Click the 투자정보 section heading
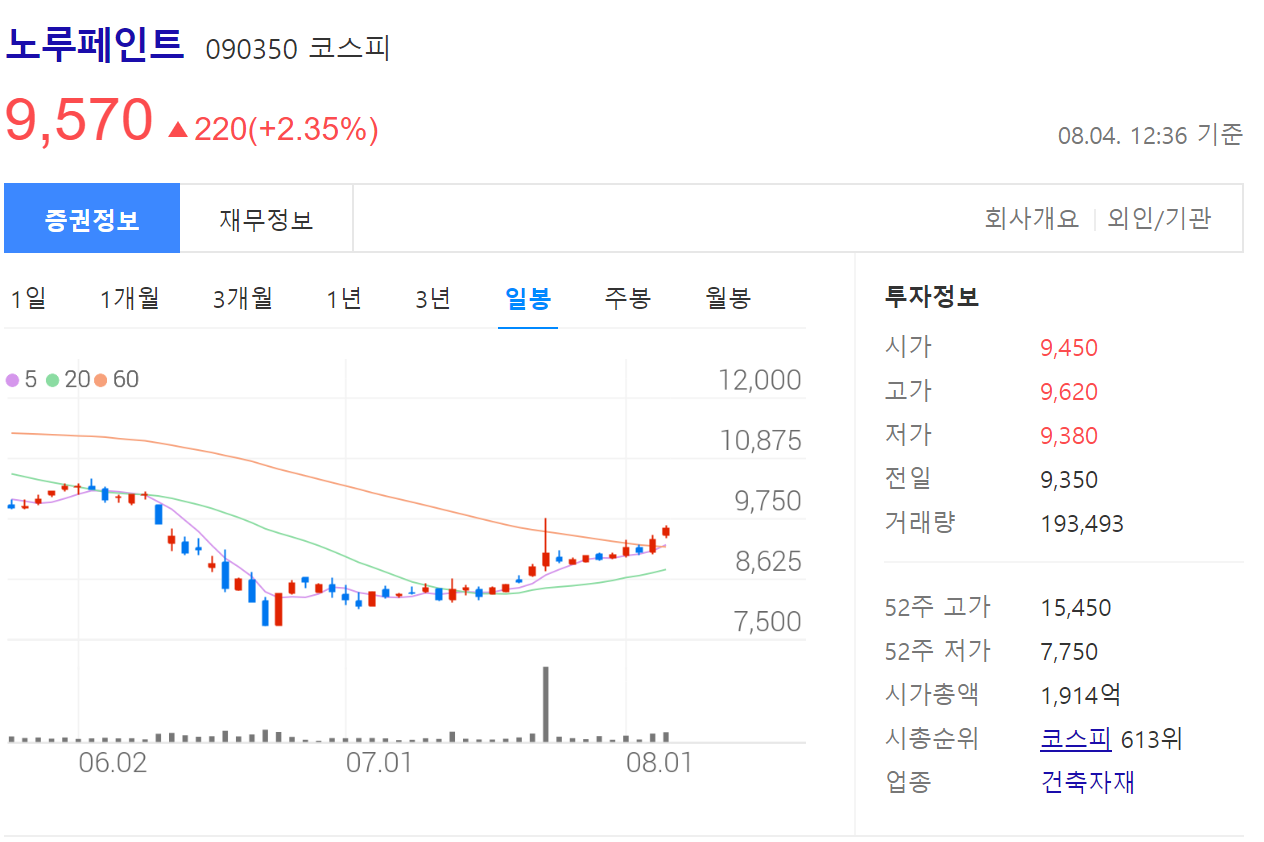1264x842 pixels. 932,297
